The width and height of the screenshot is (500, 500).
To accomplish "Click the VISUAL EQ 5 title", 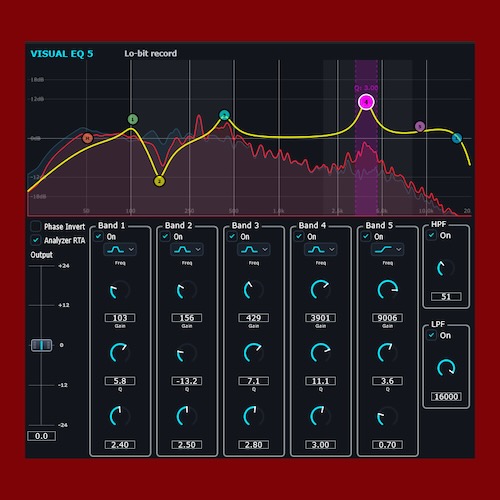I will click(62, 54).
